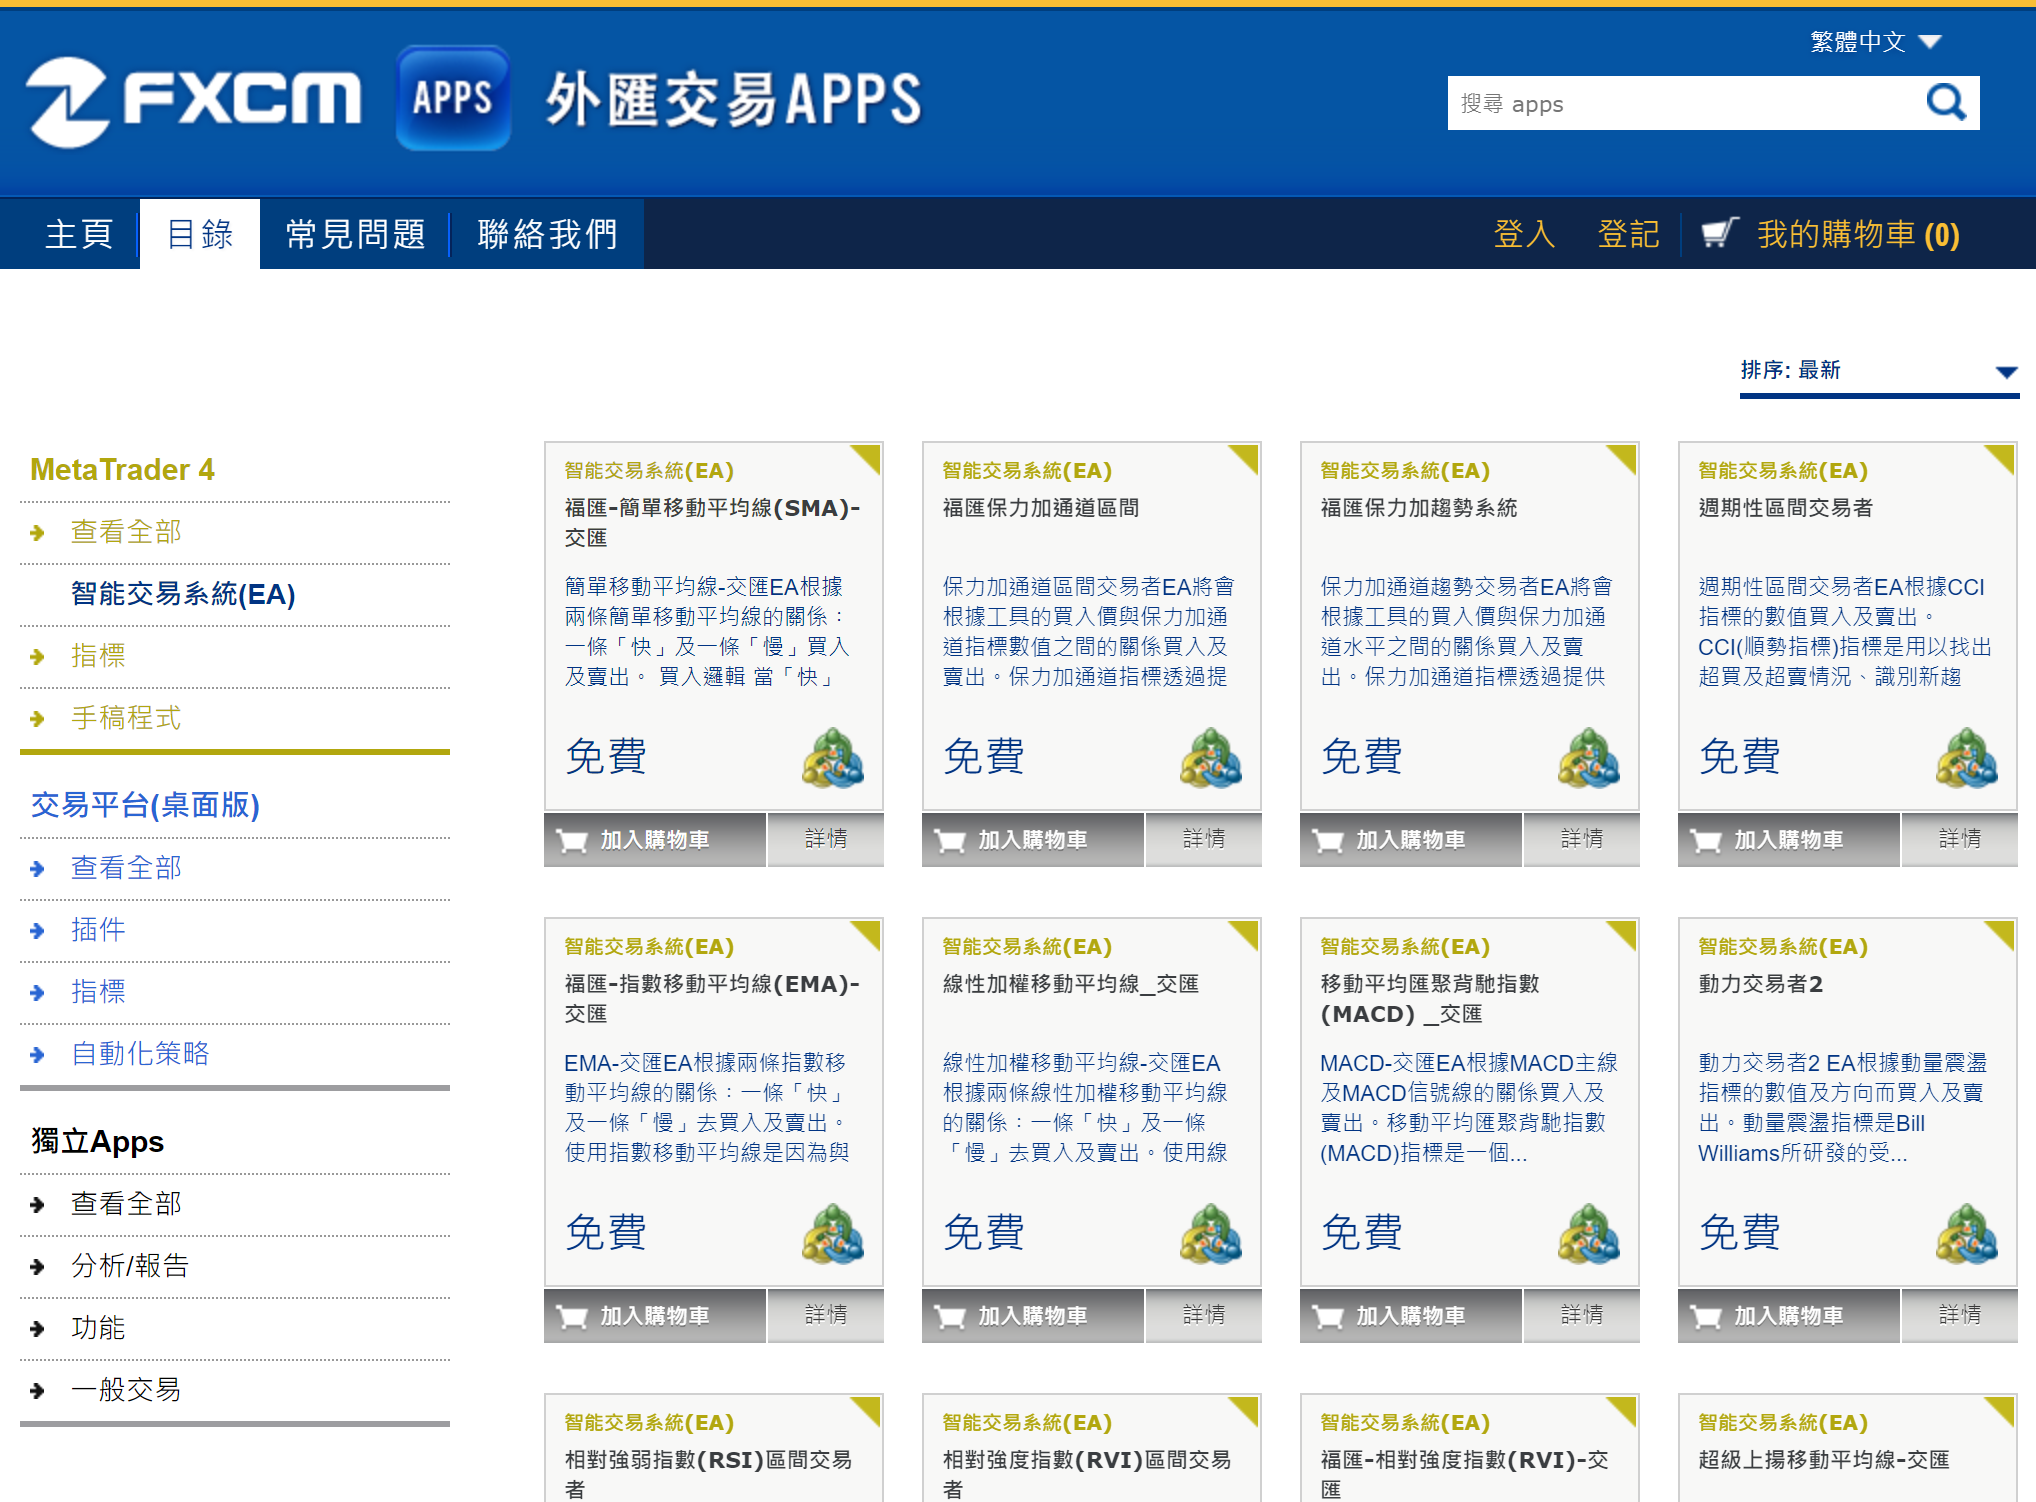Click MetaTrader icon on 福匯-簡單移動平均線(SMA) card

point(833,757)
